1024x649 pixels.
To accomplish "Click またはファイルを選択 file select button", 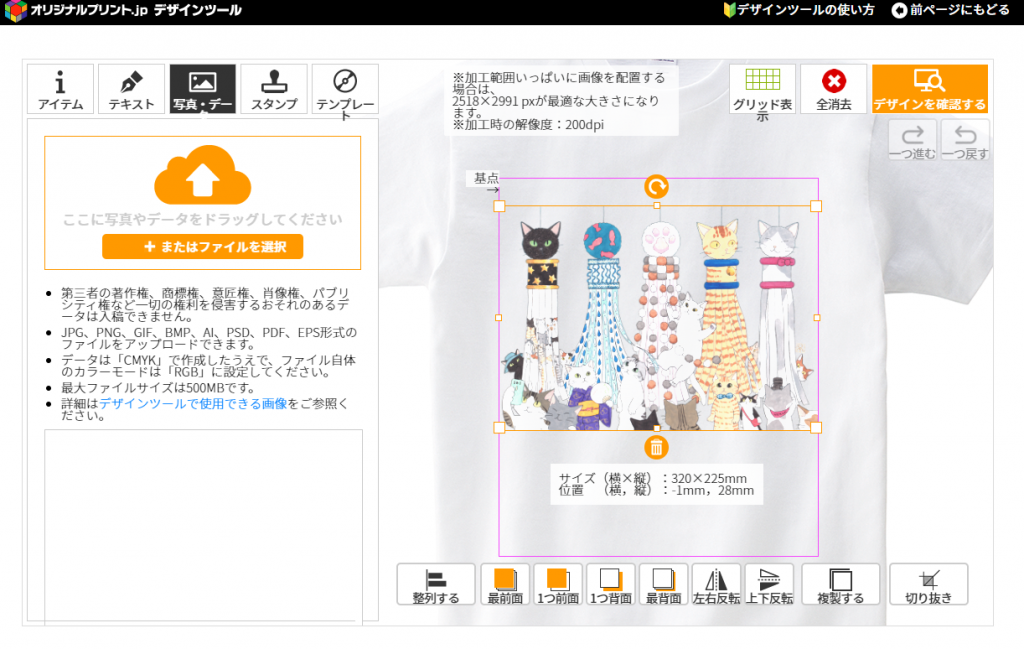I will [x=202, y=247].
